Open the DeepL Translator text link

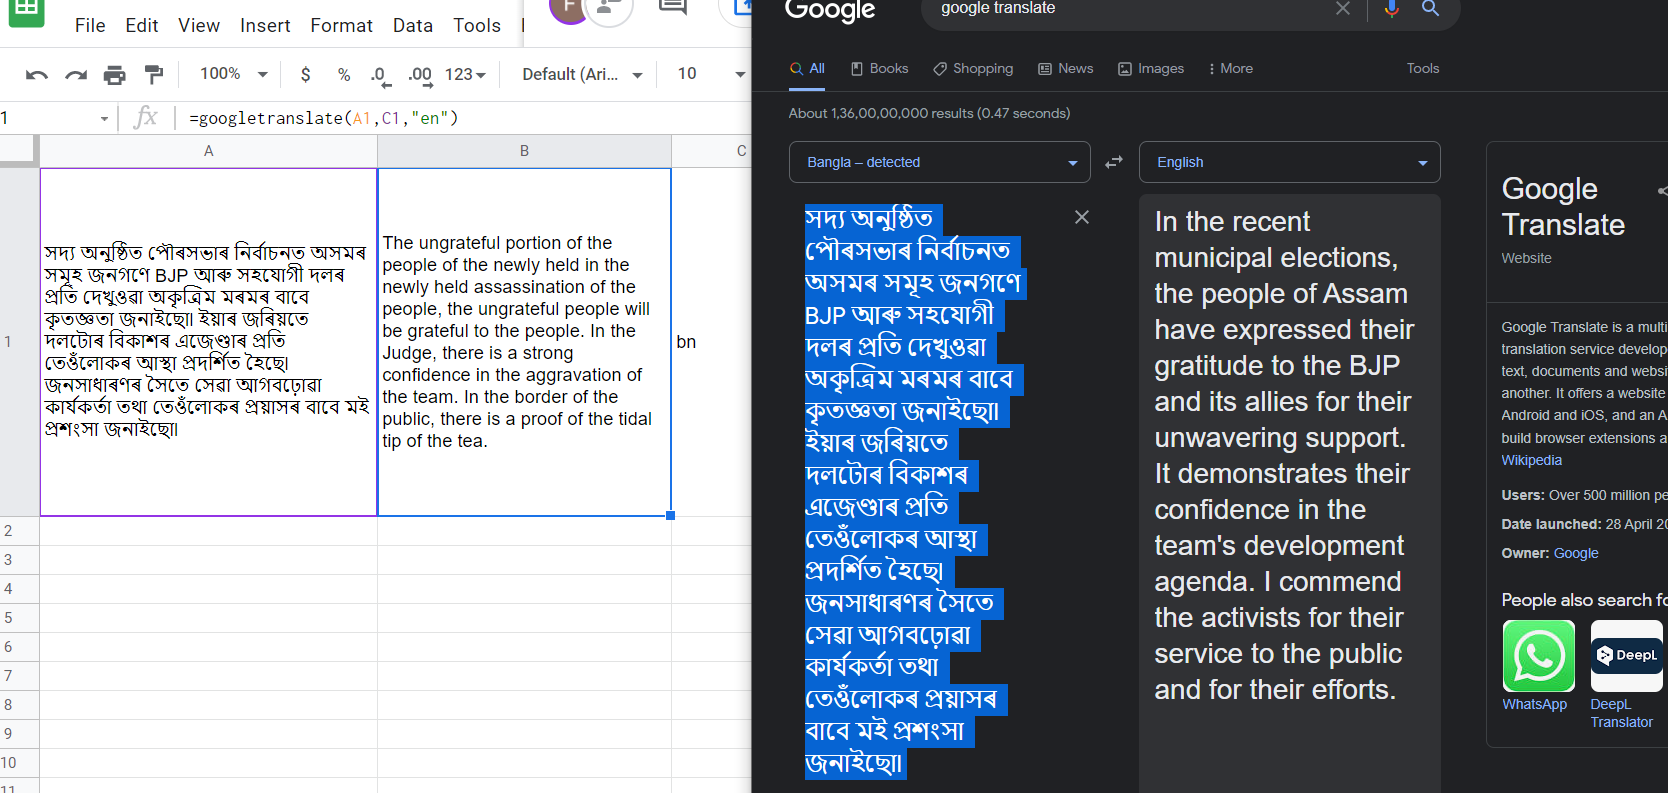[x=1621, y=714]
